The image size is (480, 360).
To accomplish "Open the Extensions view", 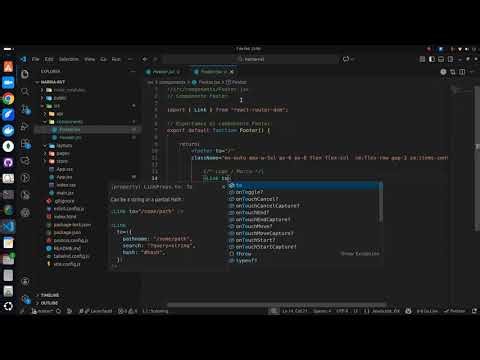I will coord(25,144).
